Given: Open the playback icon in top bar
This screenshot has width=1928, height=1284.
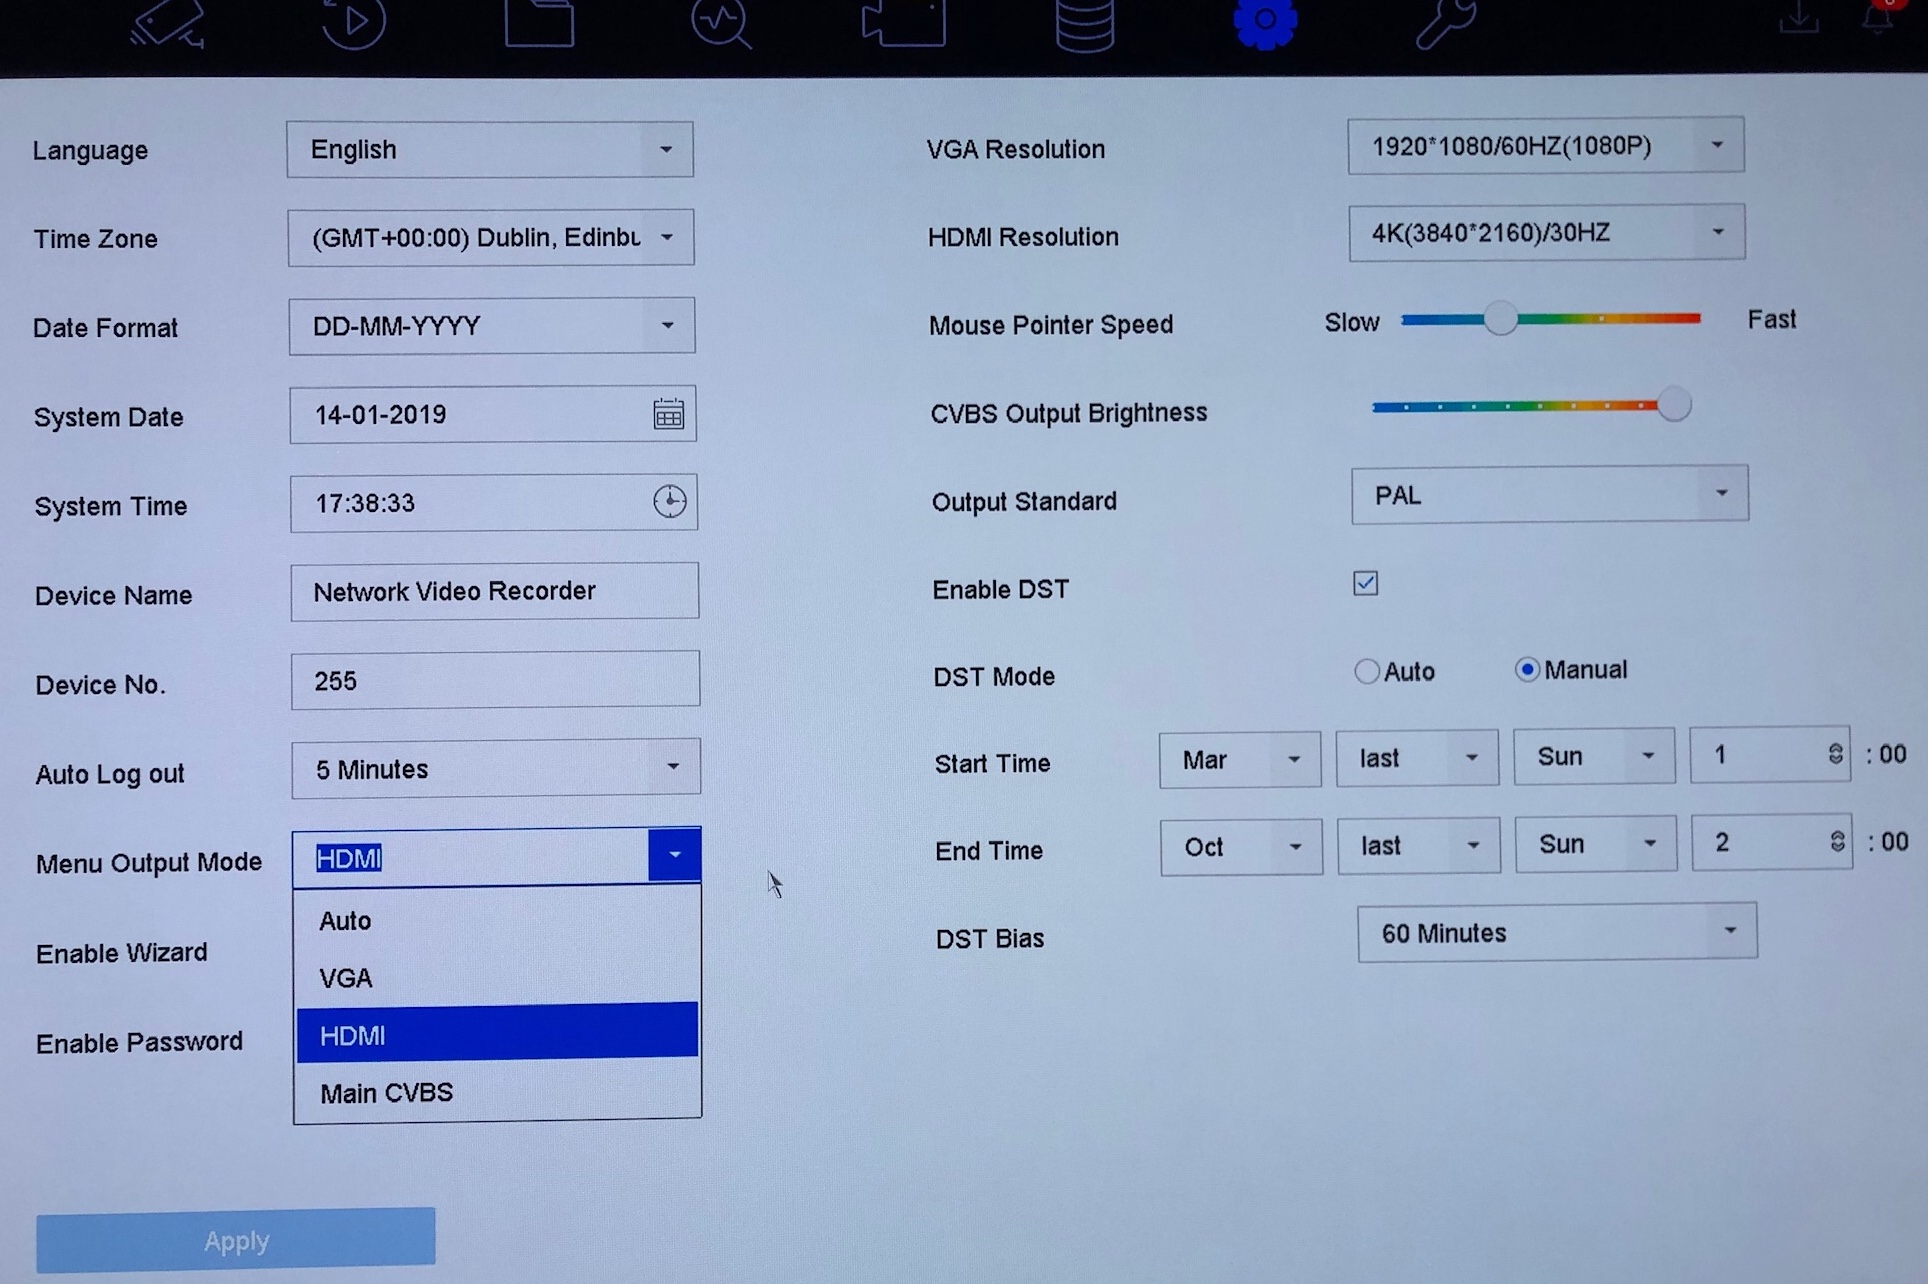Looking at the screenshot, I should tap(354, 22).
